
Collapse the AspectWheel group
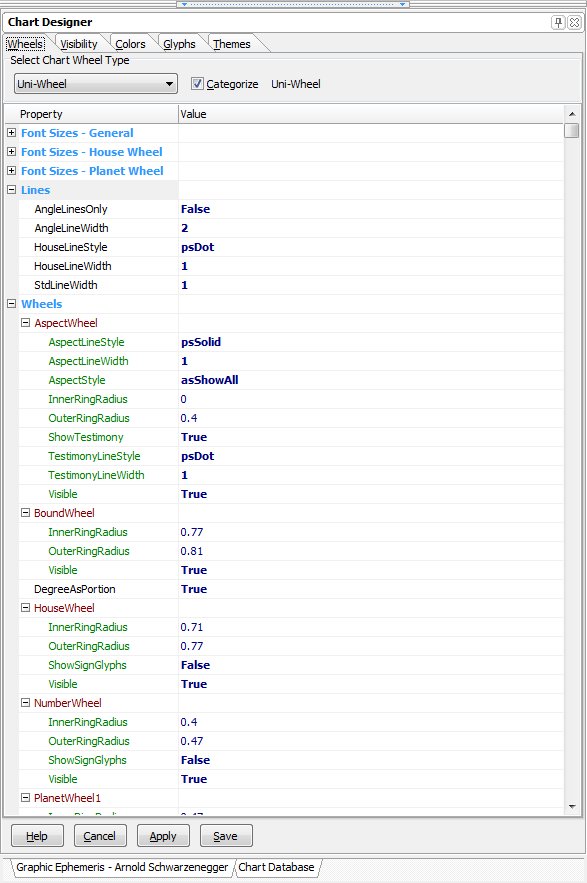[x=25, y=323]
